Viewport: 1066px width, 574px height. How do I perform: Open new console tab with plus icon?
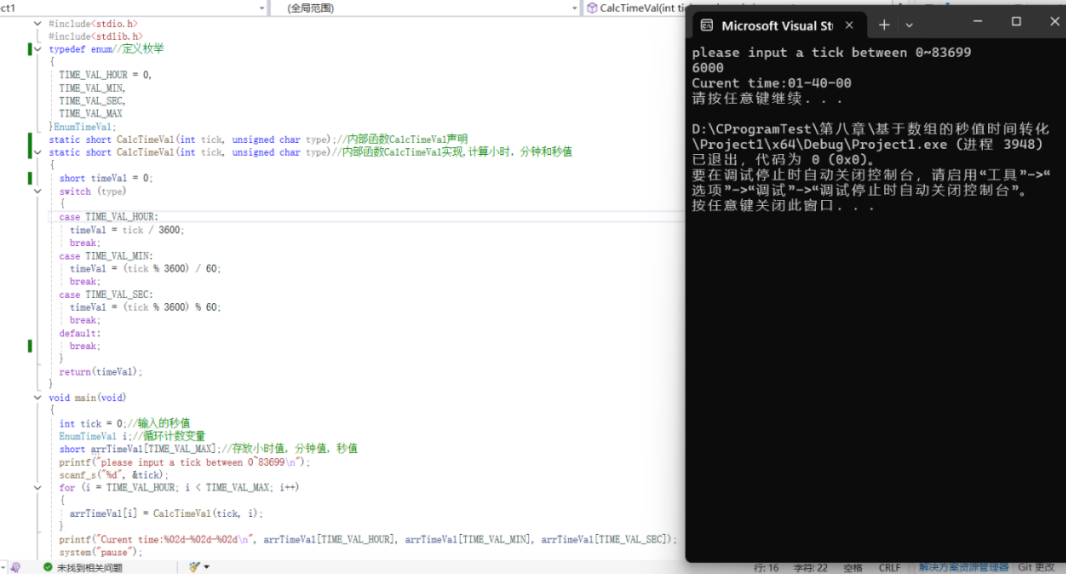884,26
